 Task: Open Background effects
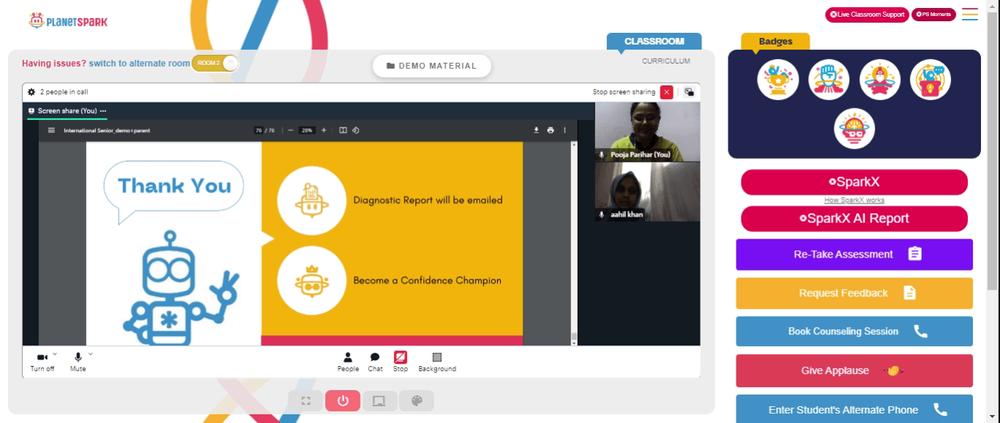[437, 362]
